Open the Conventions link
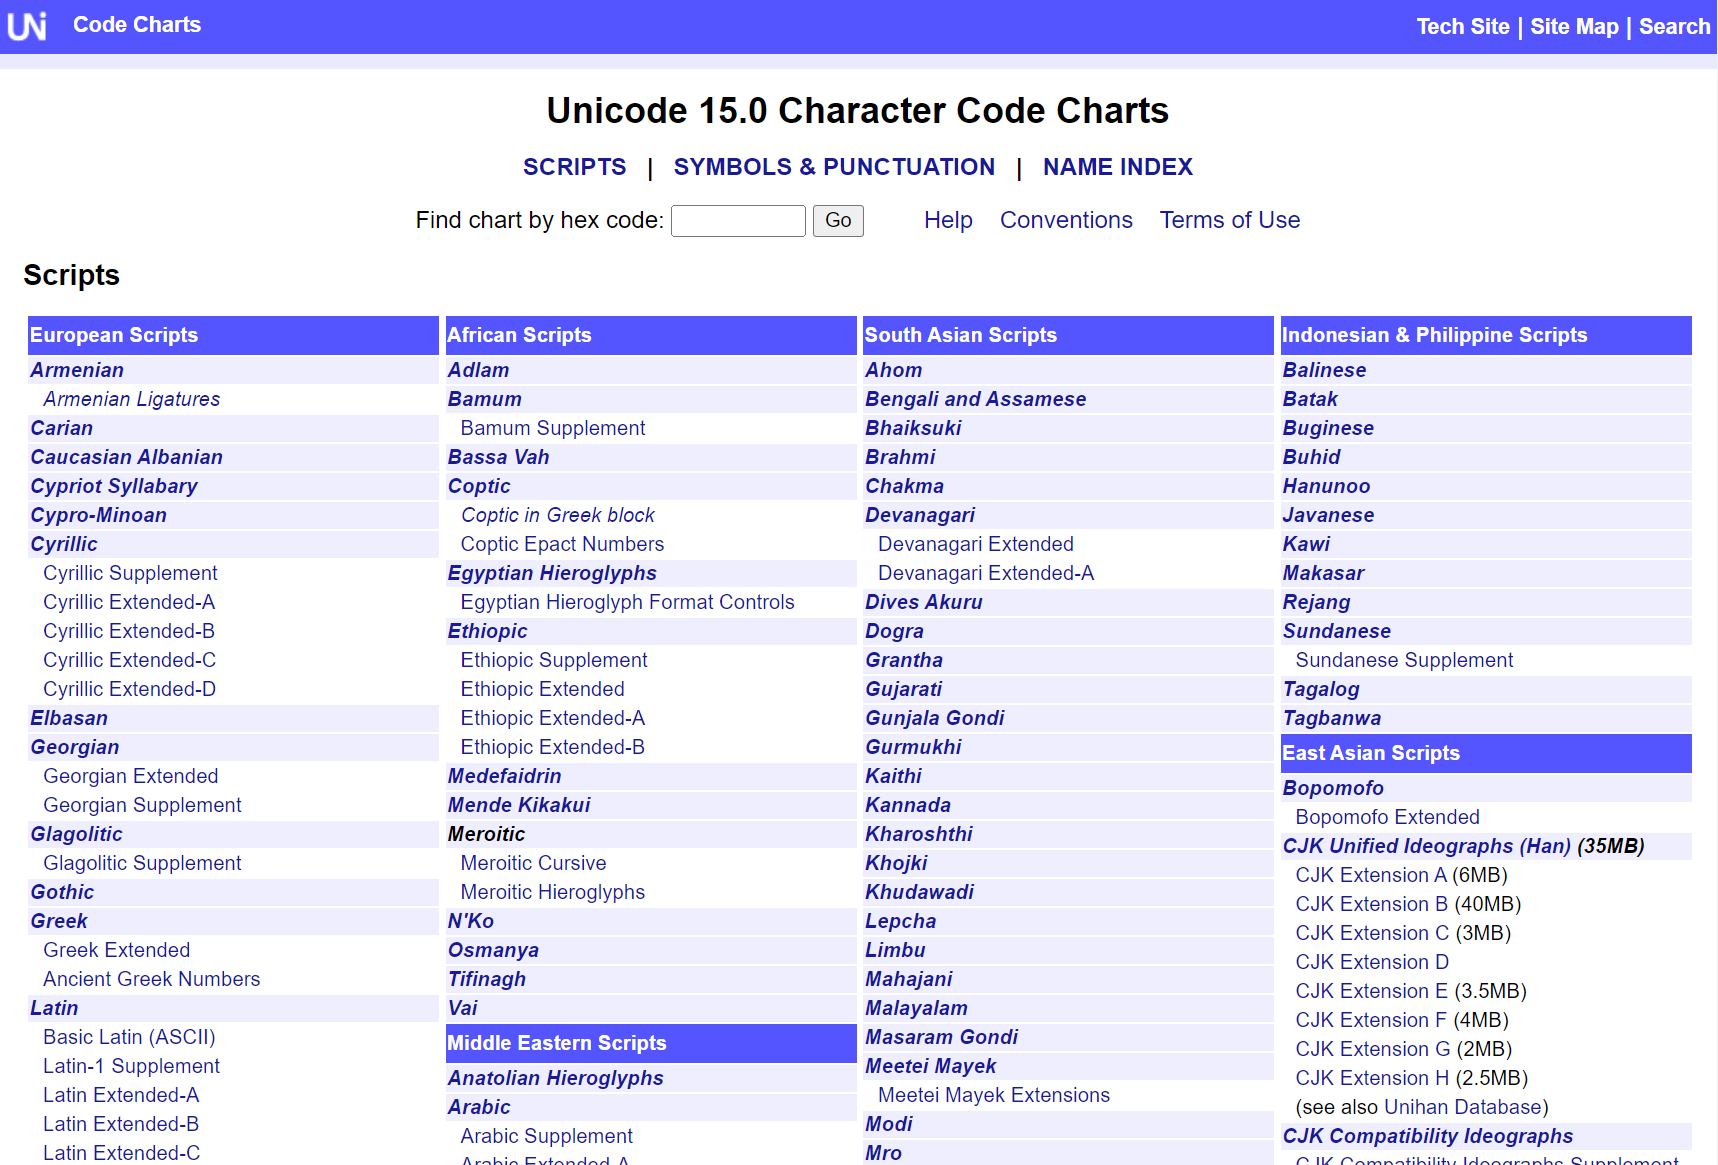This screenshot has height=1165, width=1718. pos(1066,220)
